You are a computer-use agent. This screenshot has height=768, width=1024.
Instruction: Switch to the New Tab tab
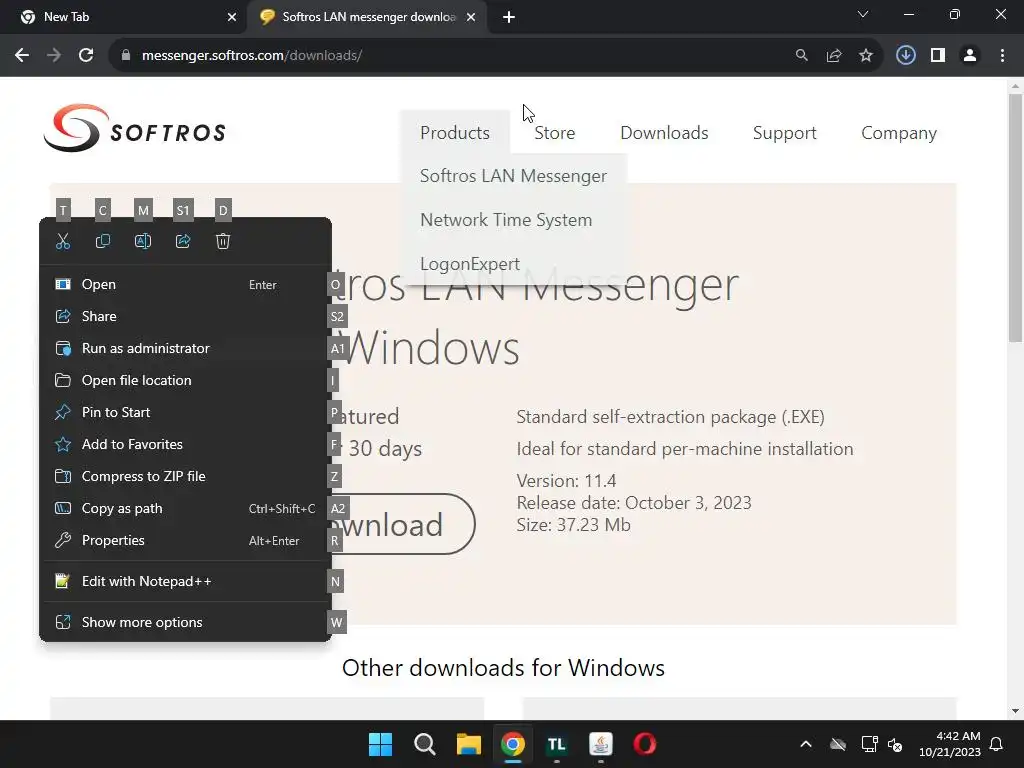(123, 17)
